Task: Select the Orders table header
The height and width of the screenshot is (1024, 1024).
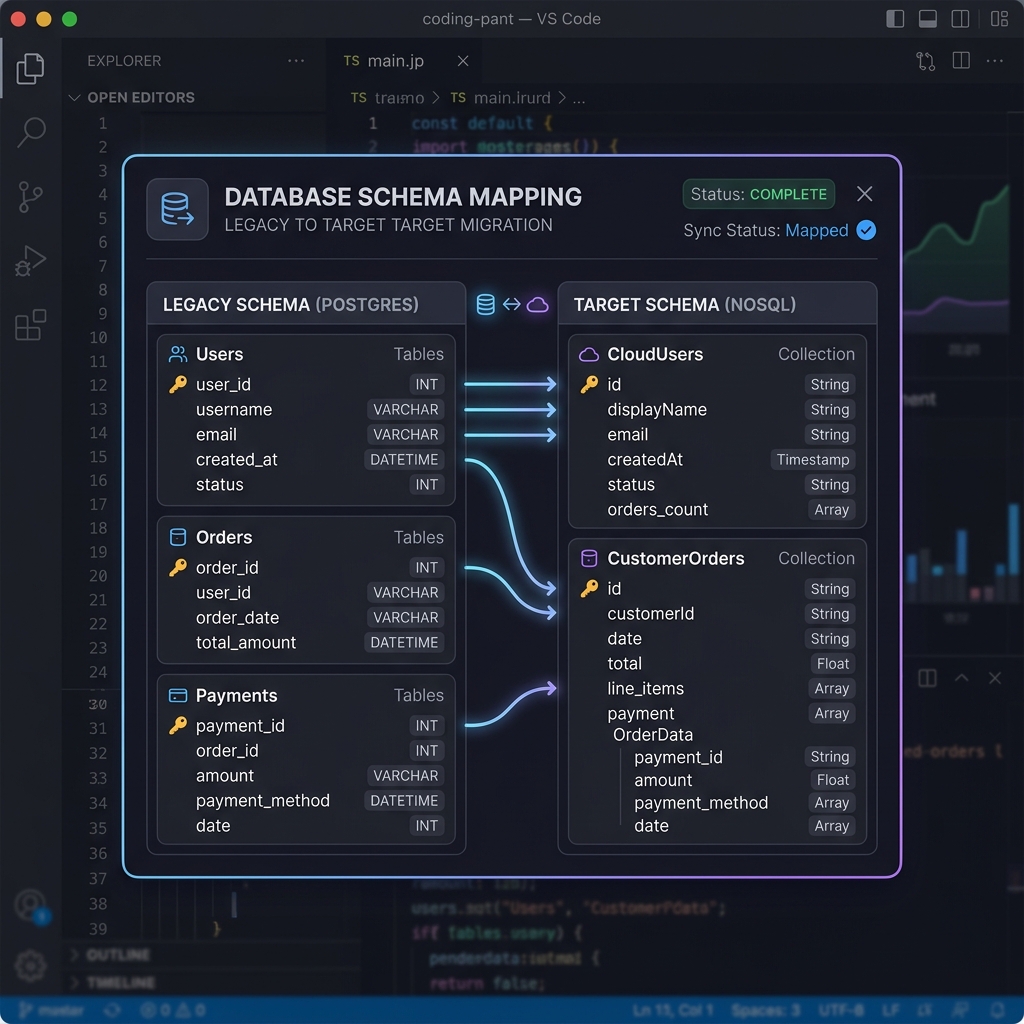Action: pos(306,537)
